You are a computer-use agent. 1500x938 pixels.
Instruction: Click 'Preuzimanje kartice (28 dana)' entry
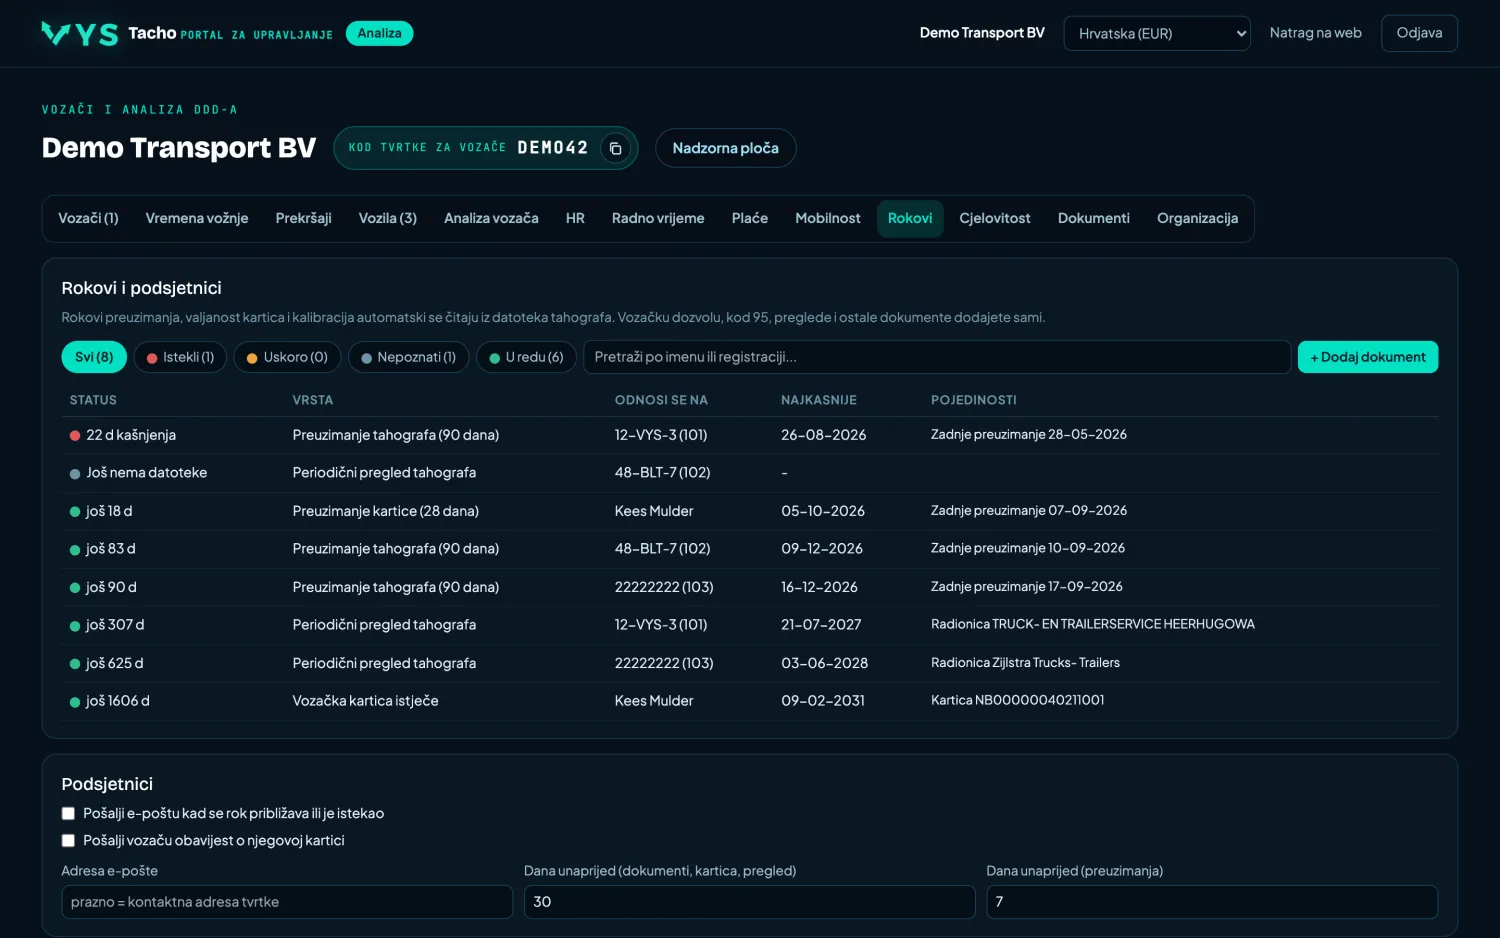[386, 511]
